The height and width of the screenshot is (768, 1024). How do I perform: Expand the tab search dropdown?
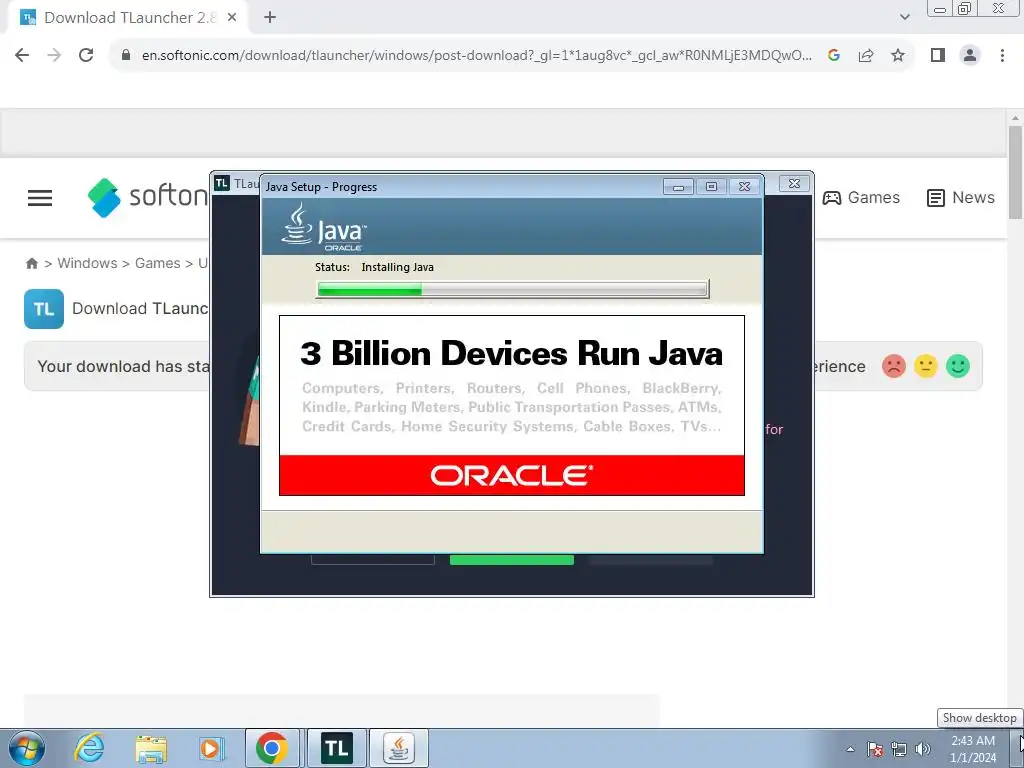click(904, 18)
